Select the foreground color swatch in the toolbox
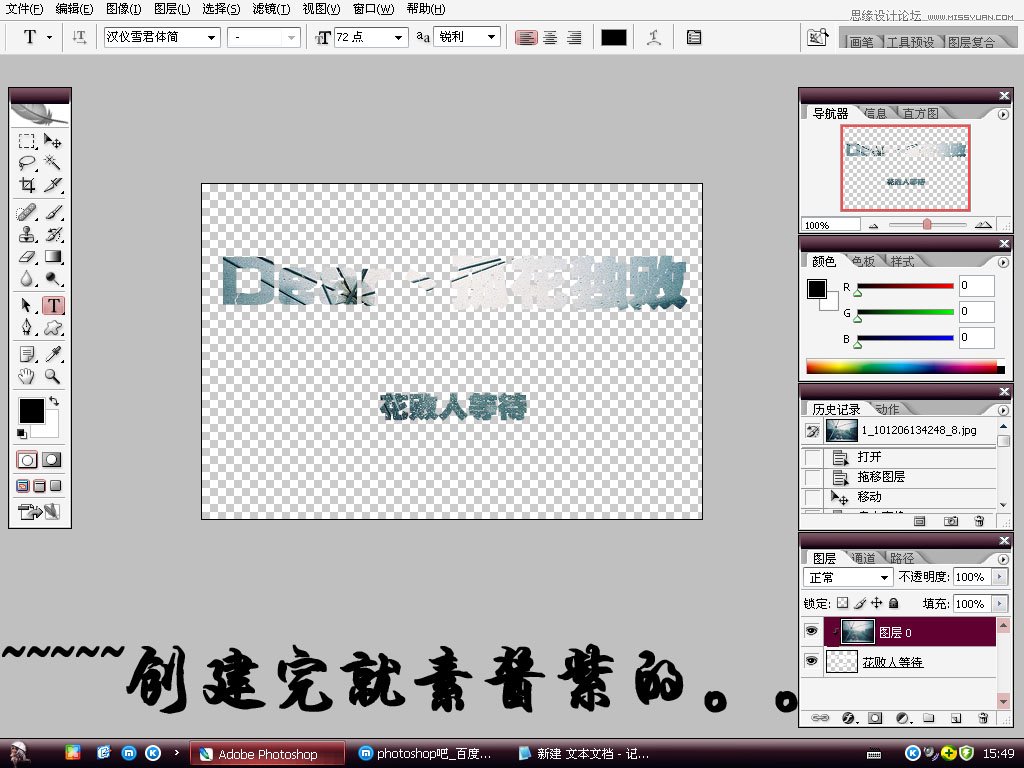The image size is (1024, 768). (x=32, y=410)
